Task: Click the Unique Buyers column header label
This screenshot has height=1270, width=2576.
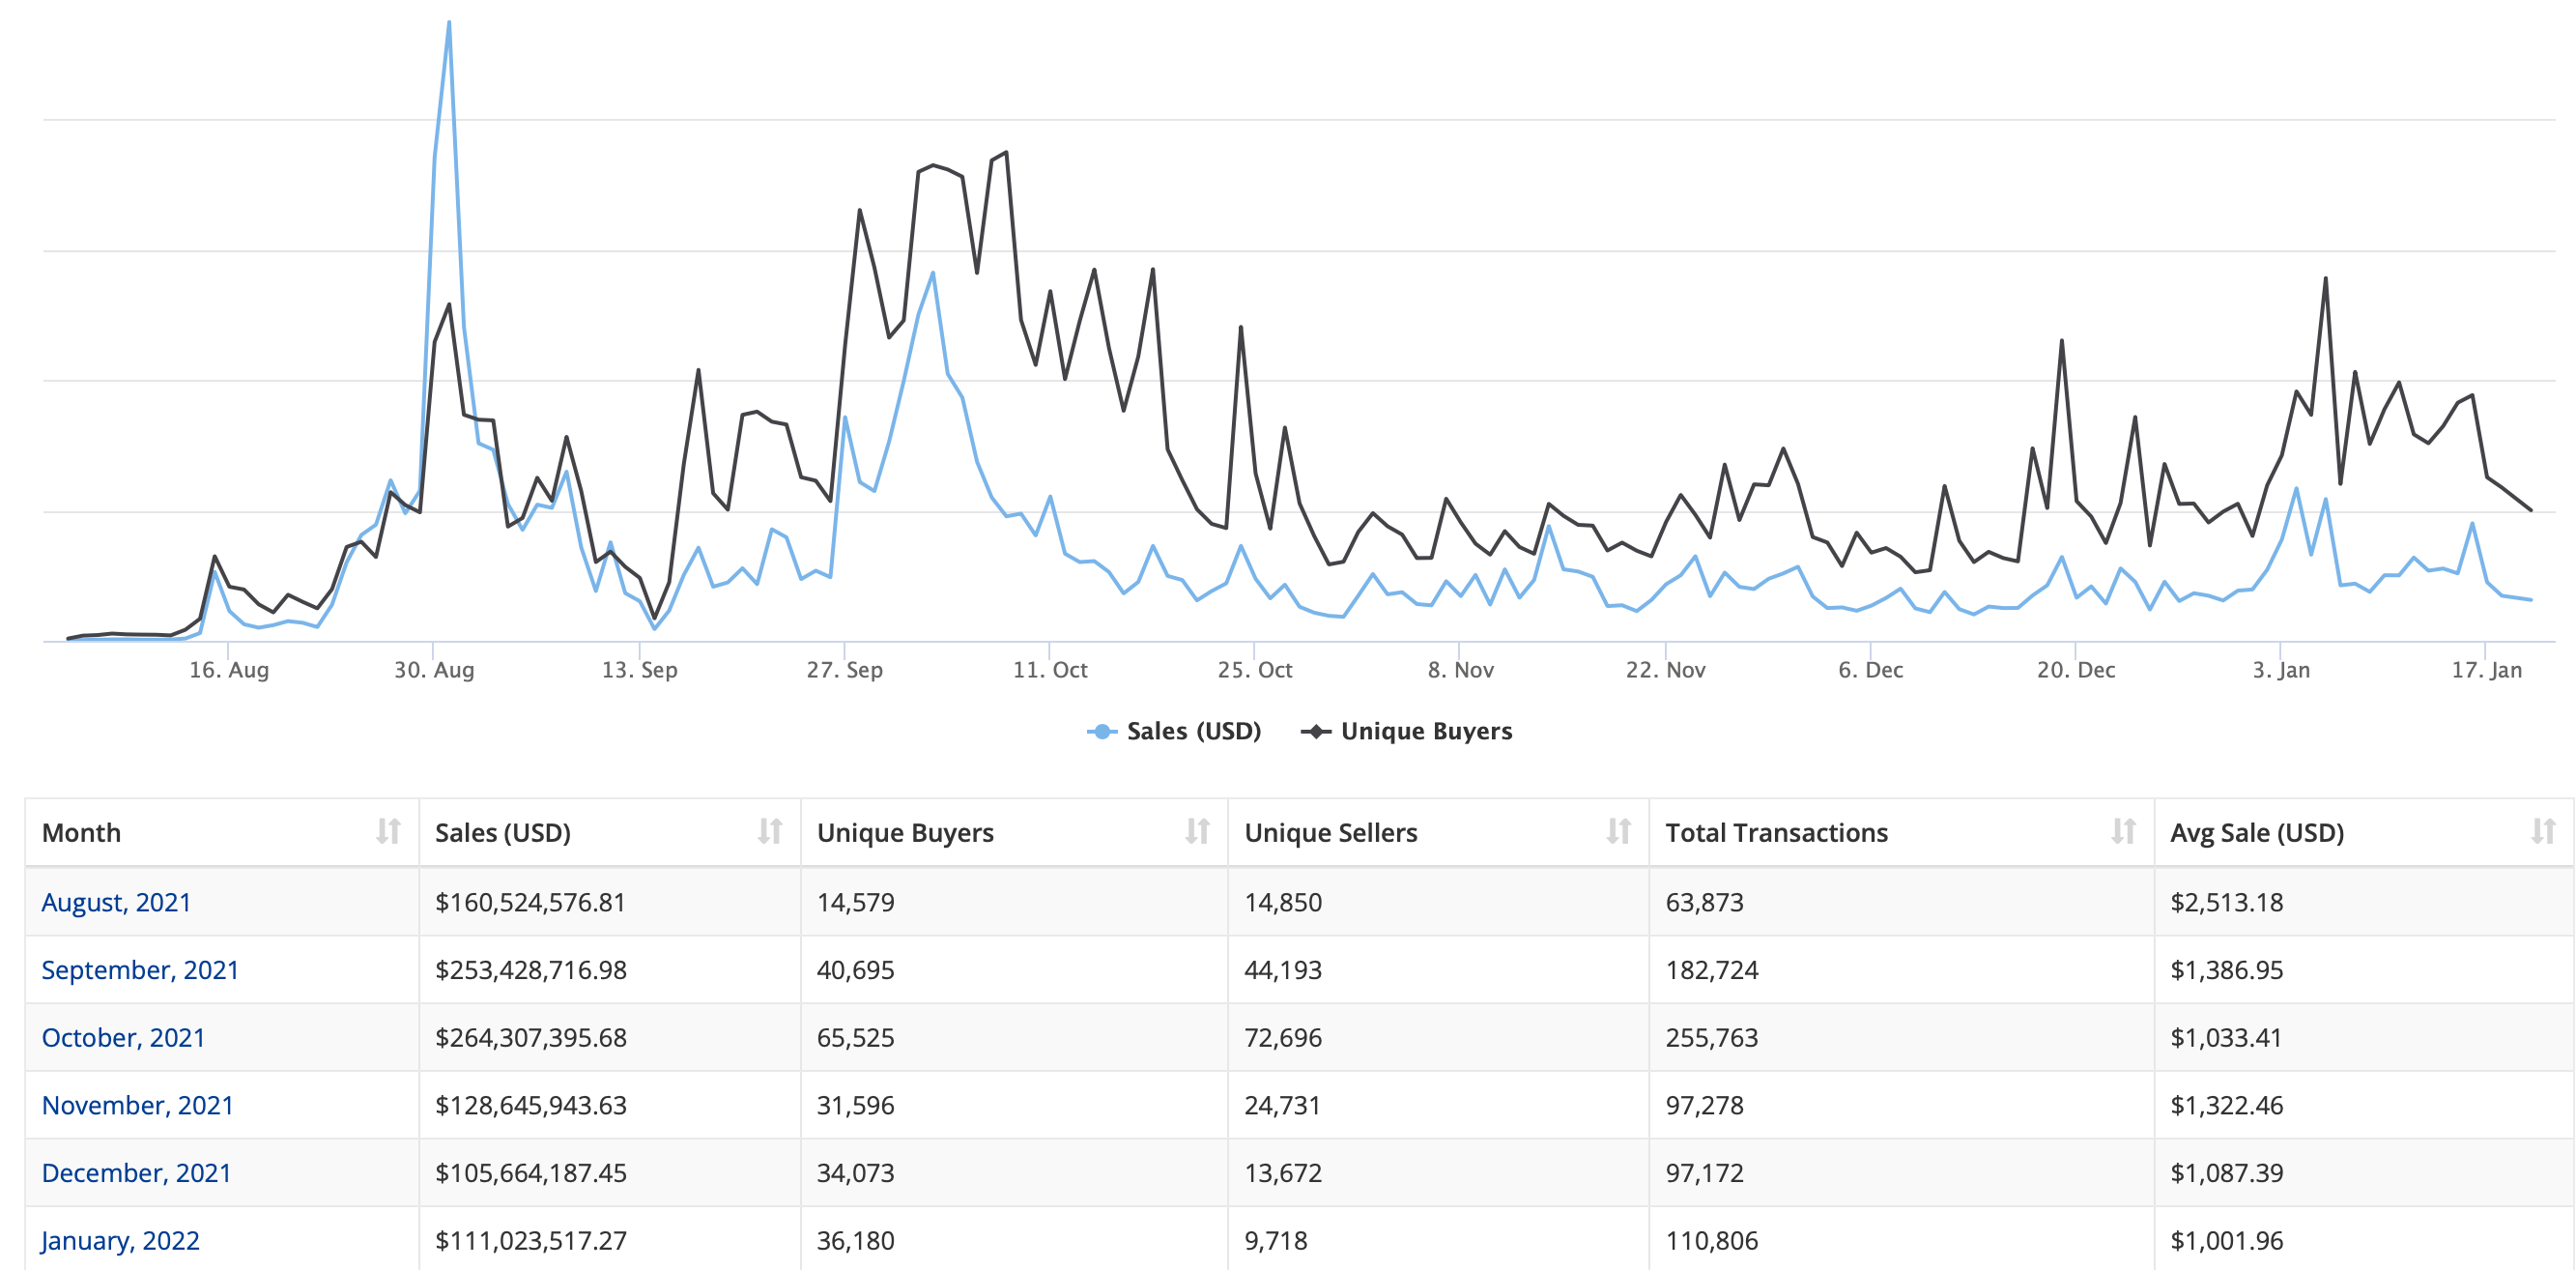Action: click(x=905, y=832)
